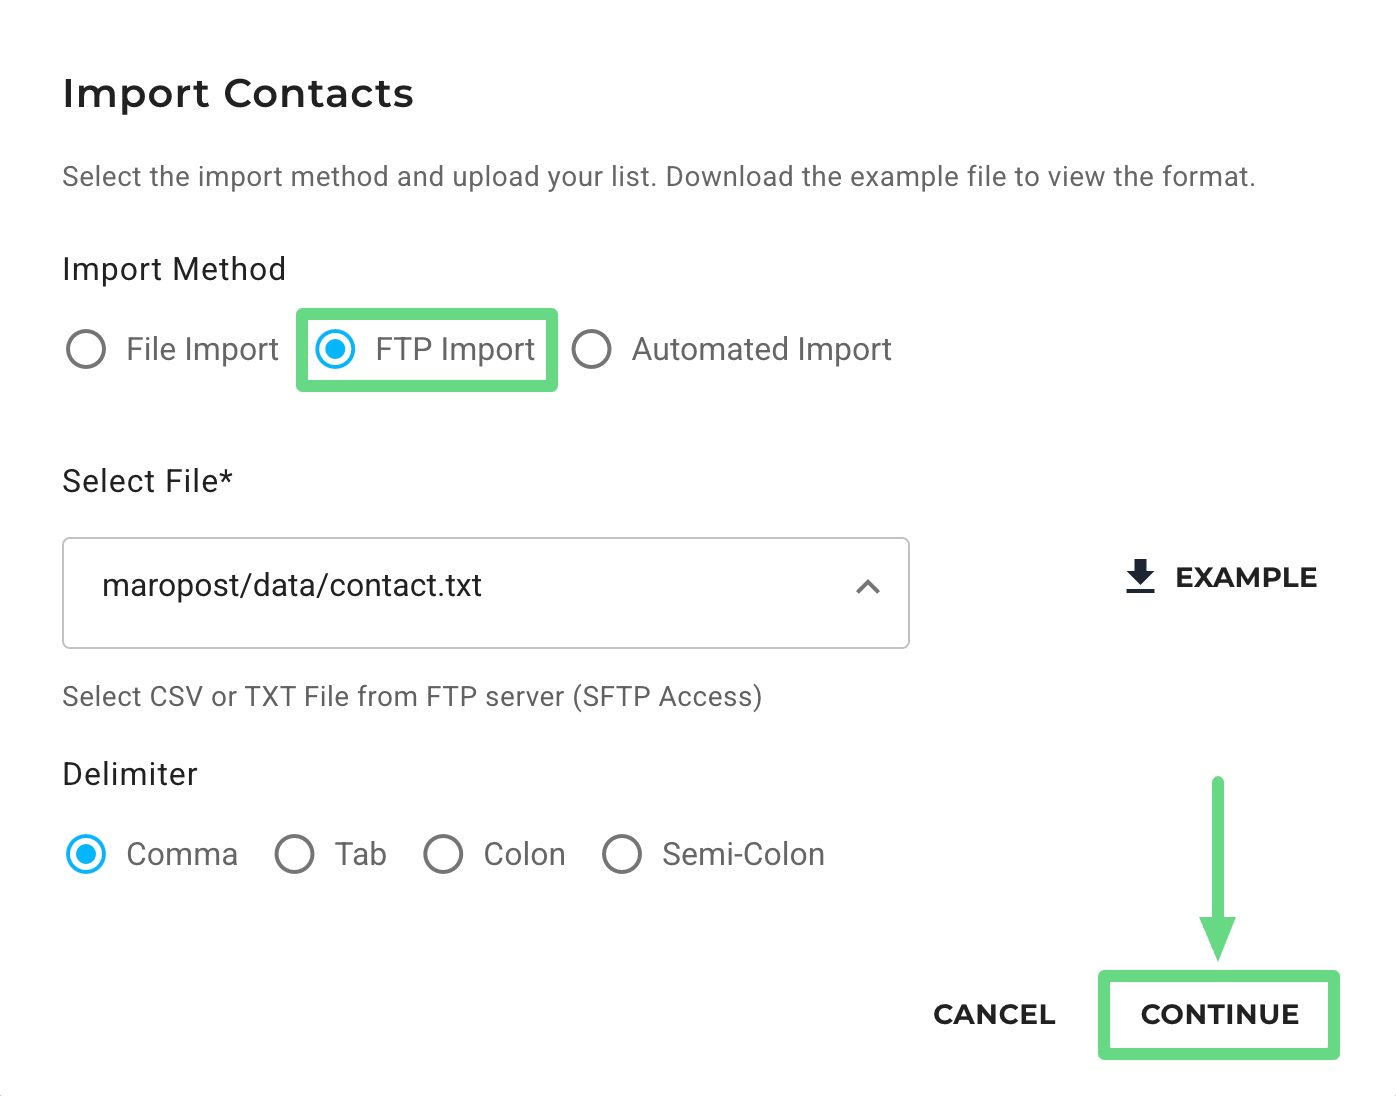Click the 'Import Contacts' dialog heading
The width and height of the screenshot is (1396, 1096).
238,93
